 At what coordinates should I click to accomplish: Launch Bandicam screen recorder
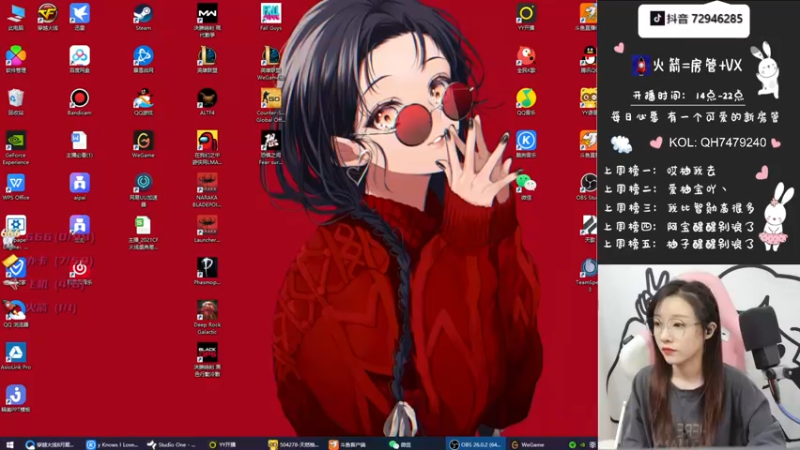[x=80, y=101]
